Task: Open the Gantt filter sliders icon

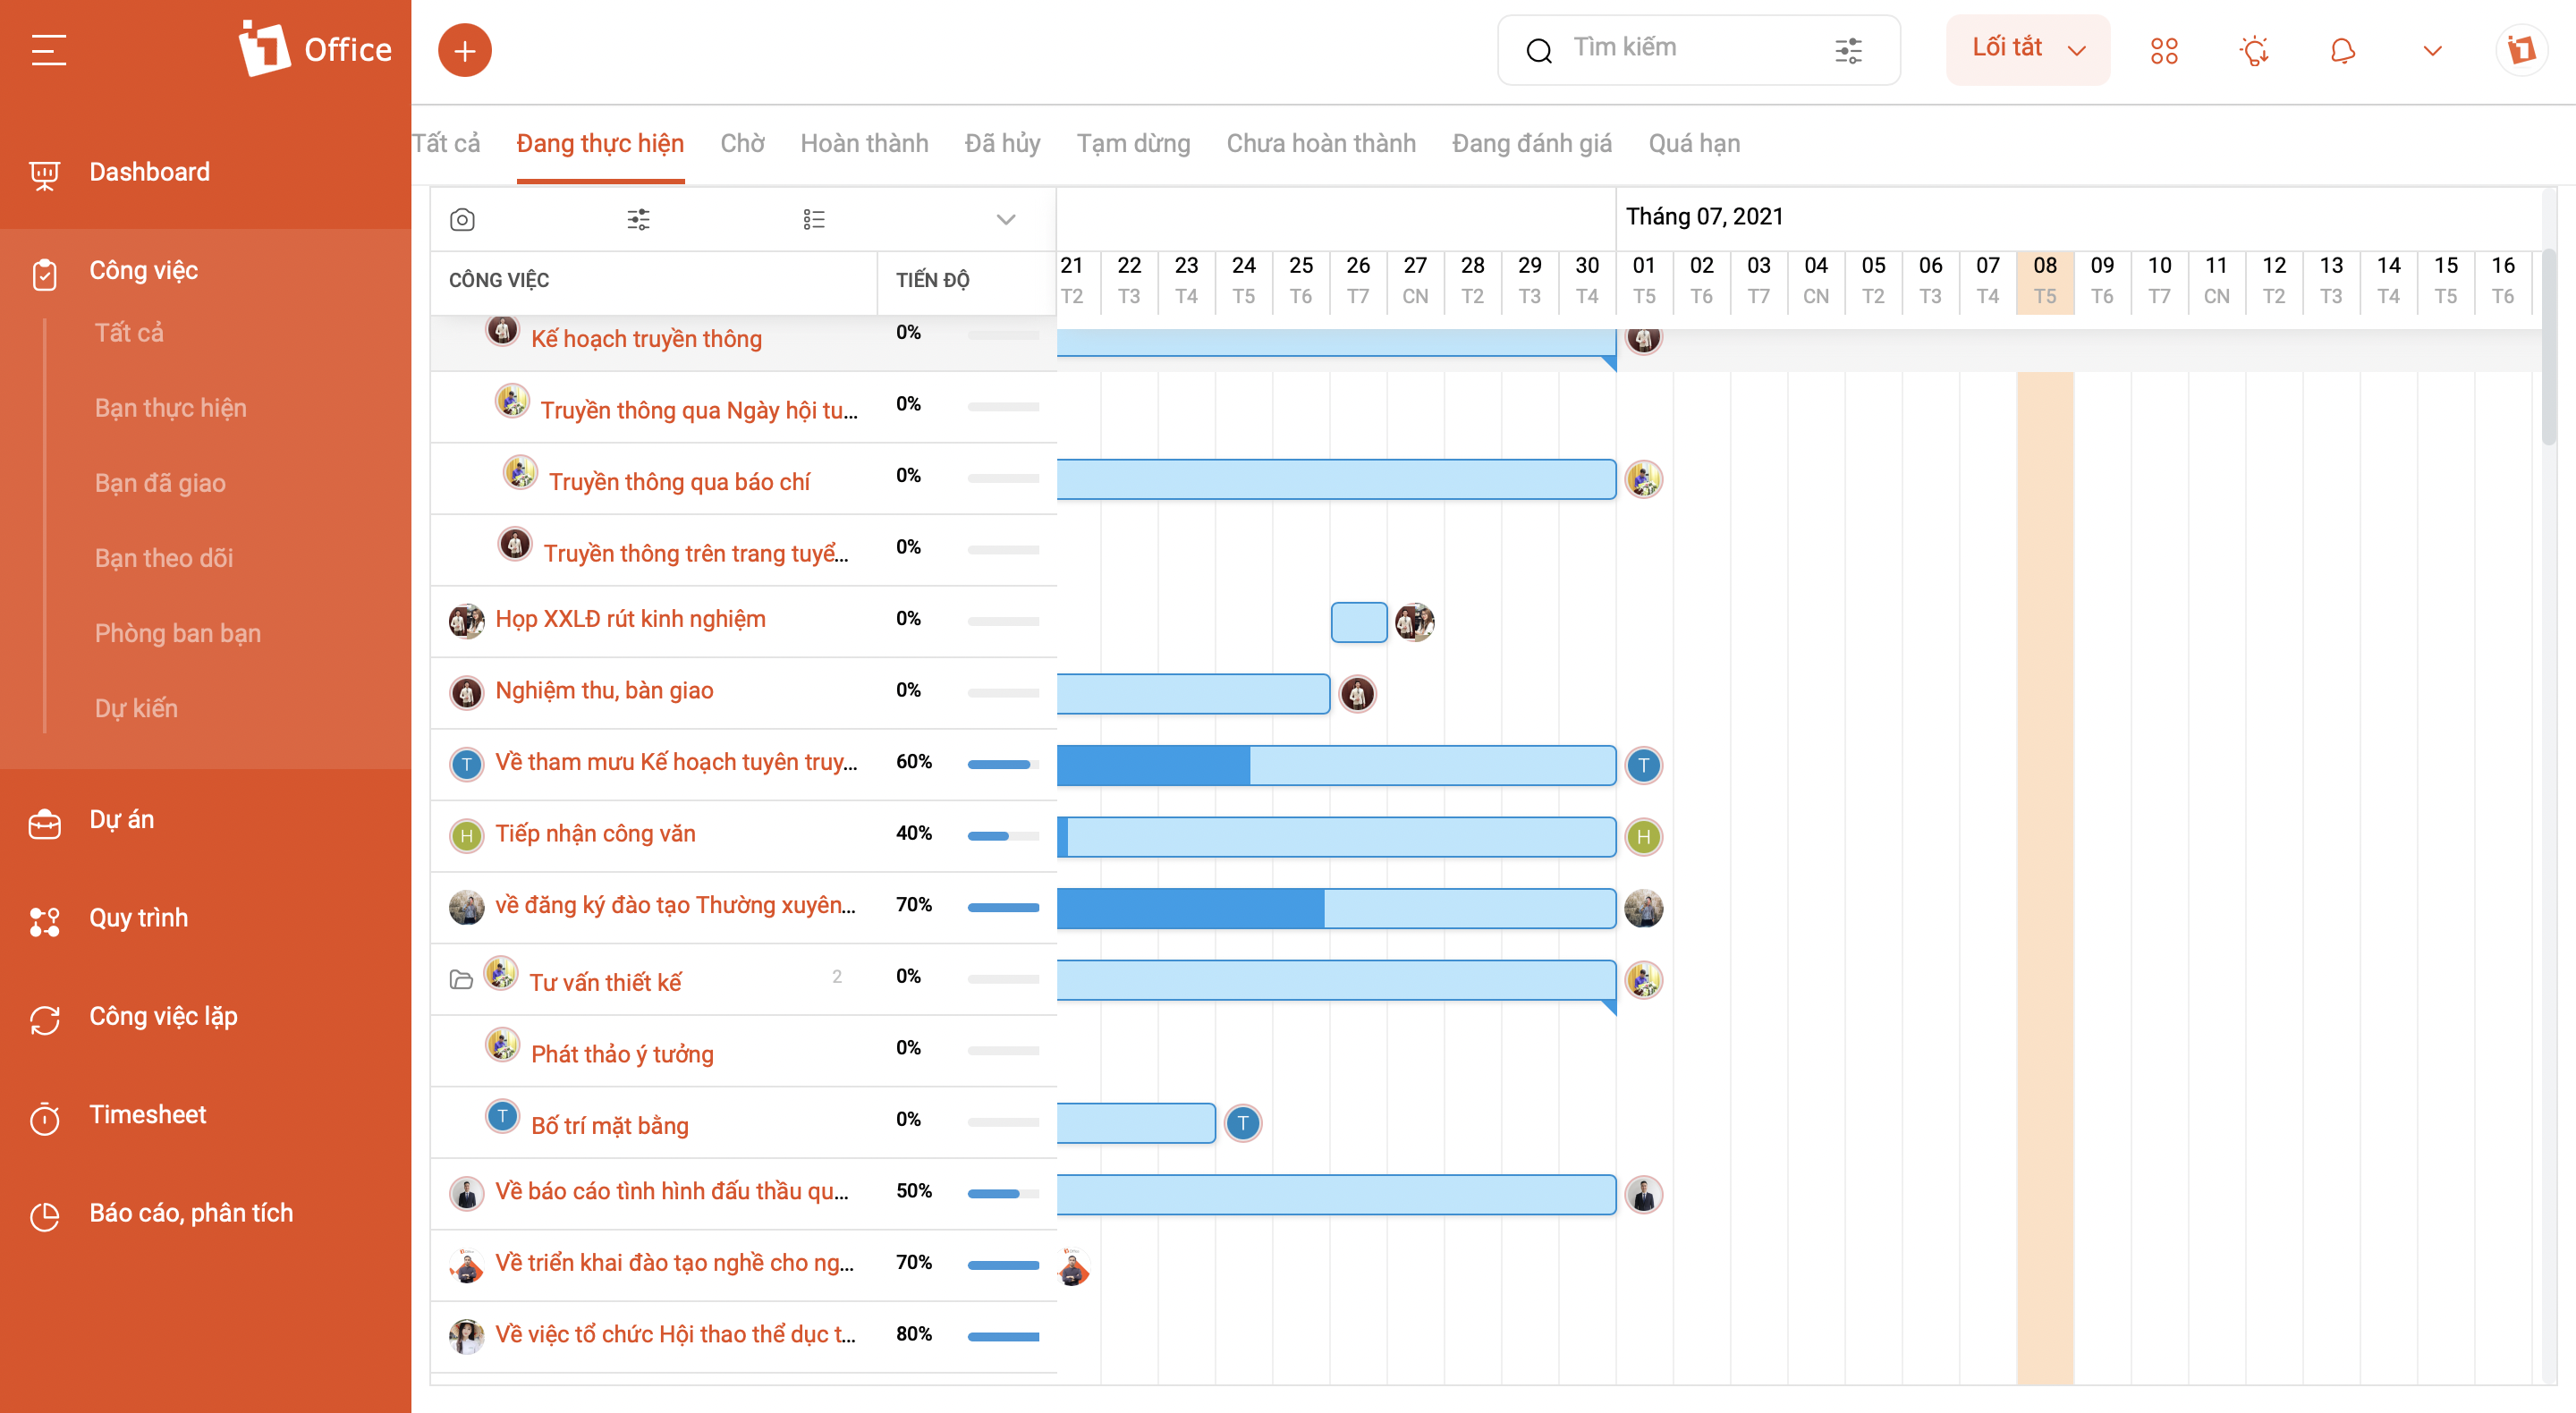Action: point(638,219)
